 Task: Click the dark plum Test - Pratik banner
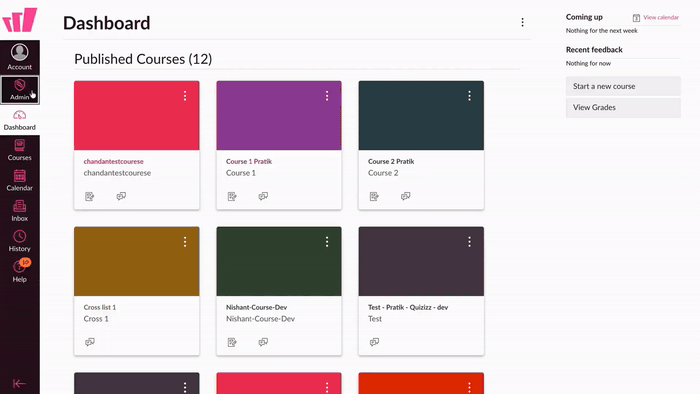tap(421, 261)
